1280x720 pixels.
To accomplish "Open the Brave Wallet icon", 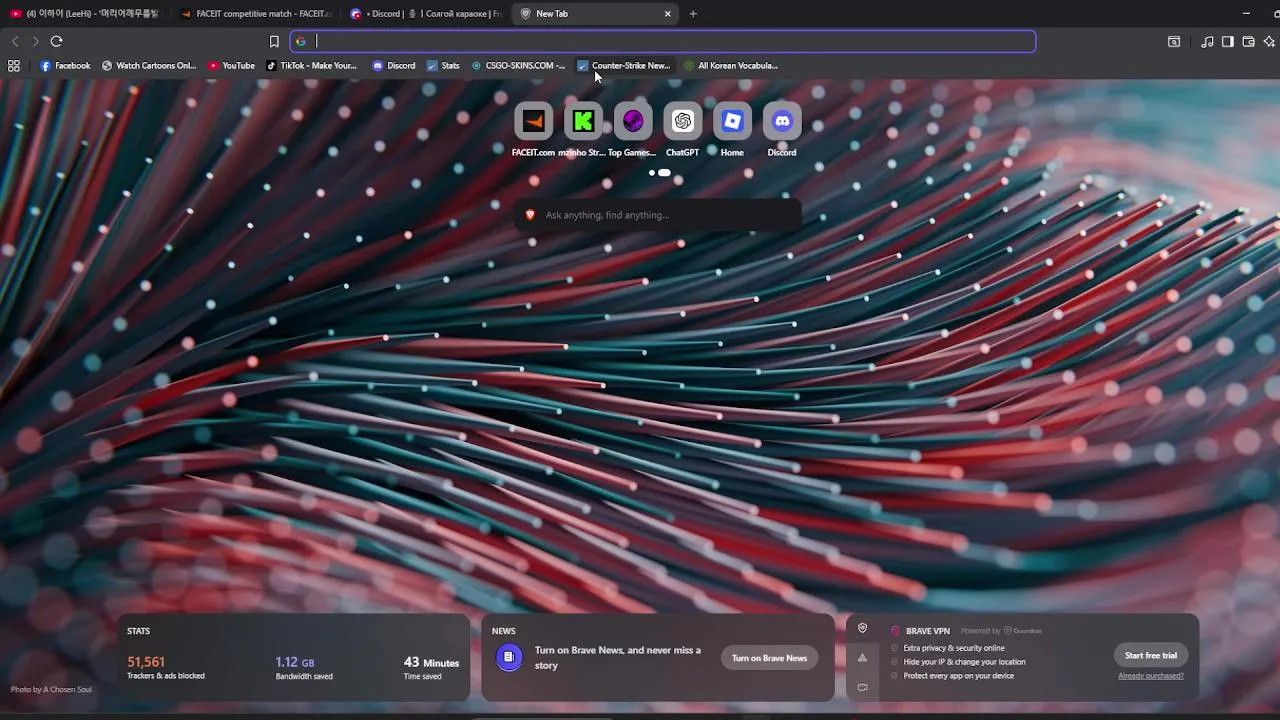I will 1248,41.
